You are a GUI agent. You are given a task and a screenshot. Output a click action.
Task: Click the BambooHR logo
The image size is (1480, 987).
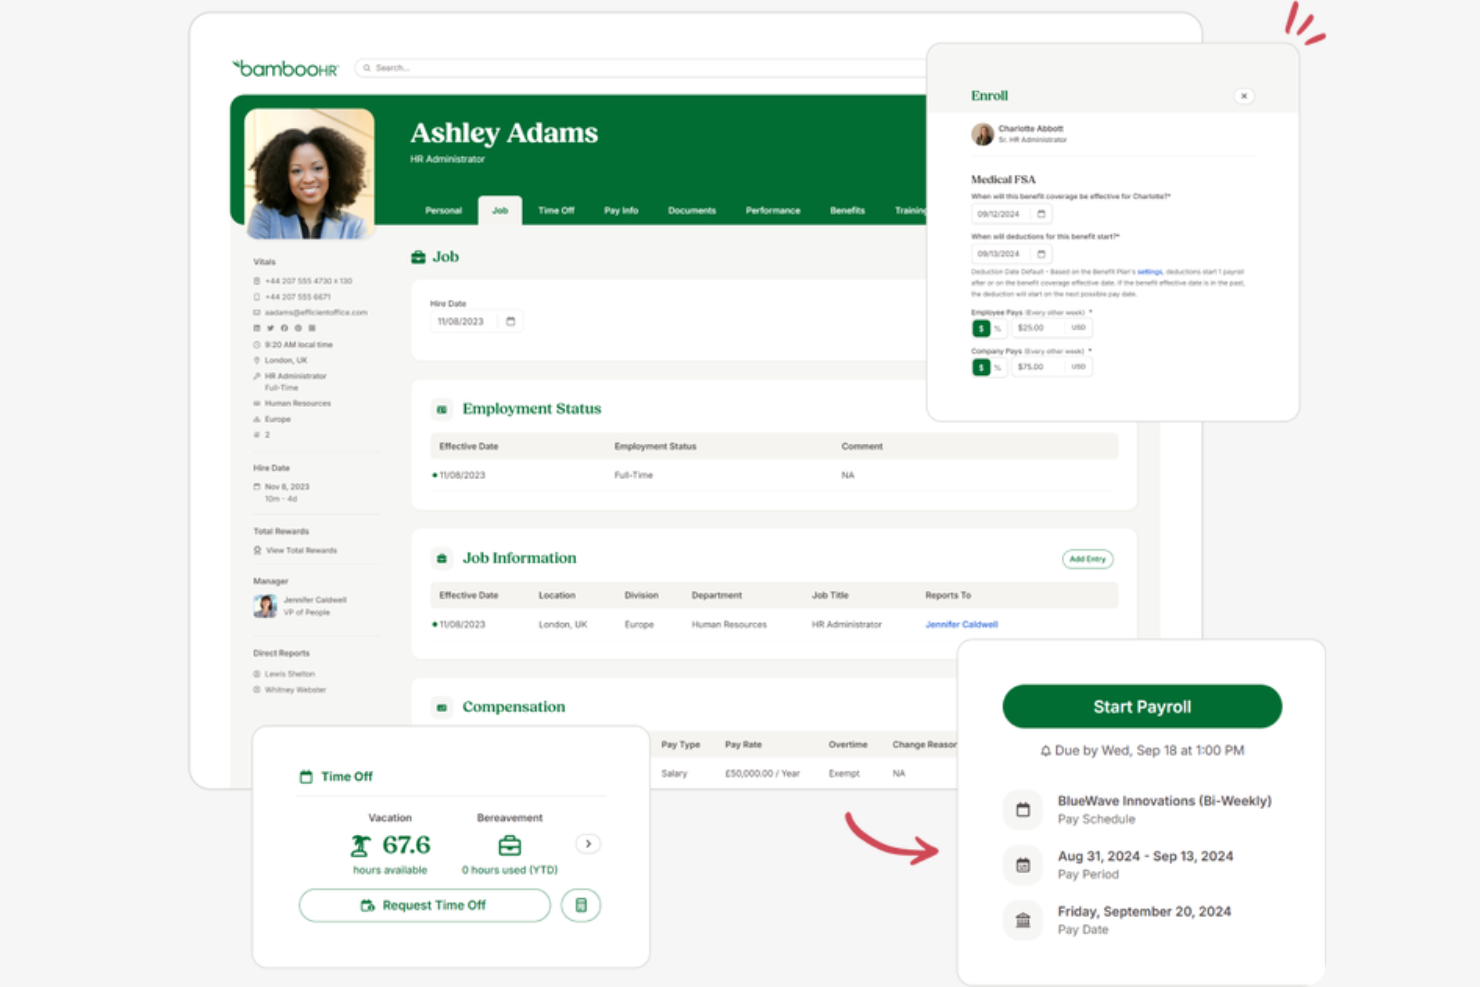point(286,68)
